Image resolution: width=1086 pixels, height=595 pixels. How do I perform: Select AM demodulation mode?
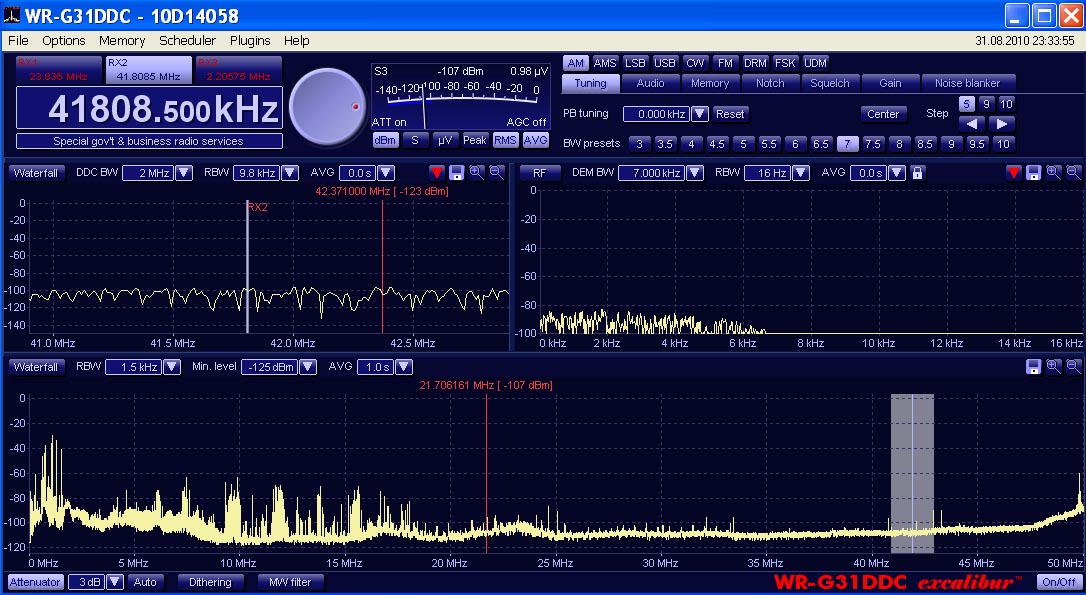coord(576,63)
